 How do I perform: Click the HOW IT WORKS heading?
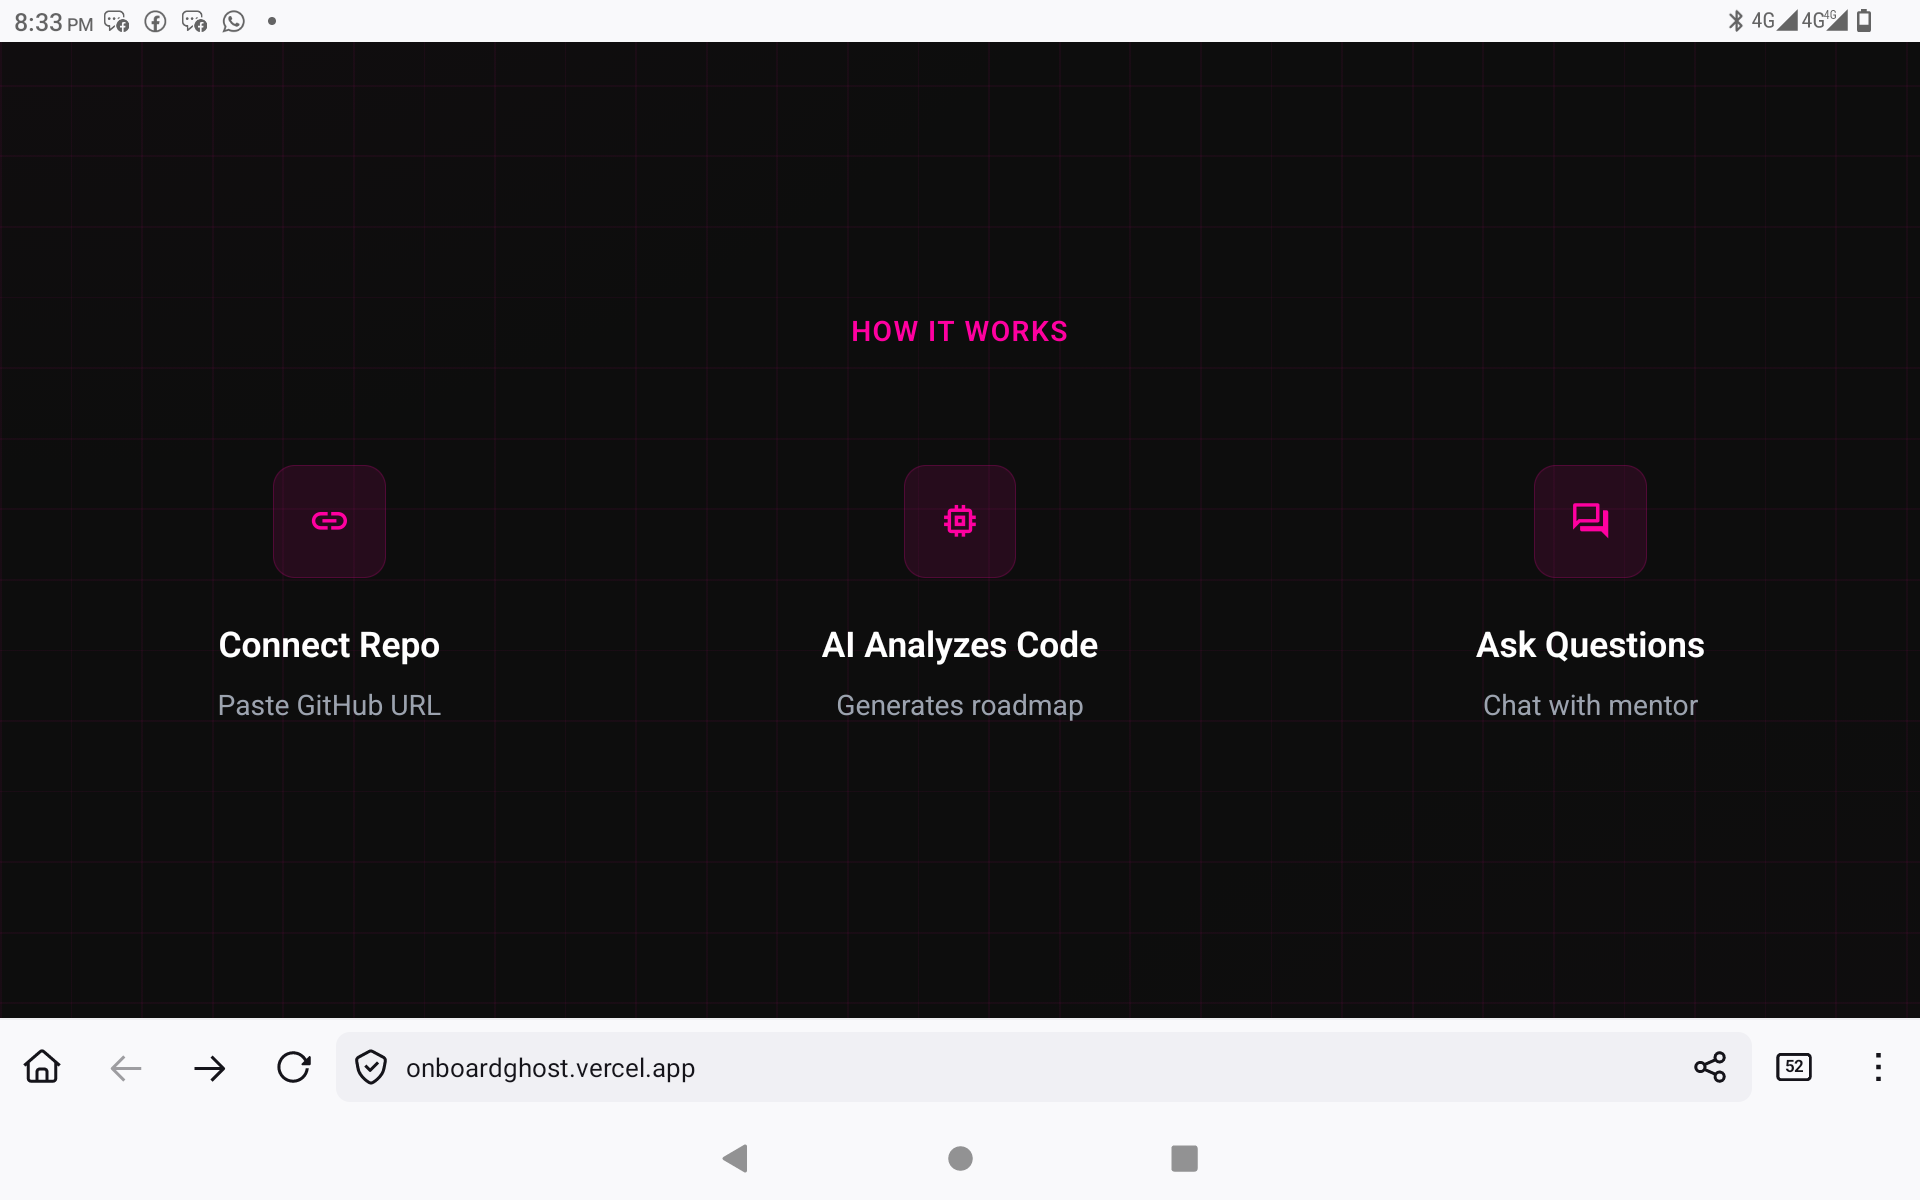[959, 332]
